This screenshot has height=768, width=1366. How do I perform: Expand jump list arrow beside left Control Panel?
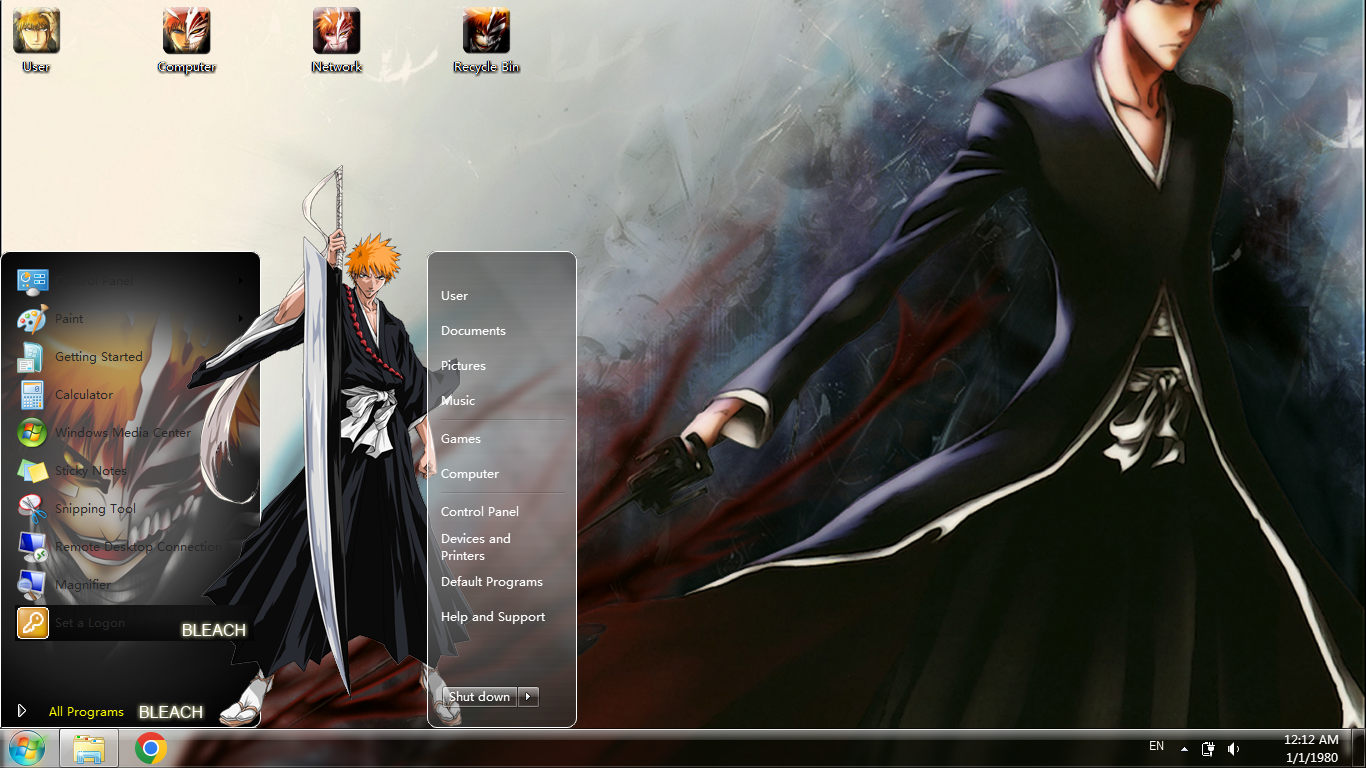(x=241, y=281)
